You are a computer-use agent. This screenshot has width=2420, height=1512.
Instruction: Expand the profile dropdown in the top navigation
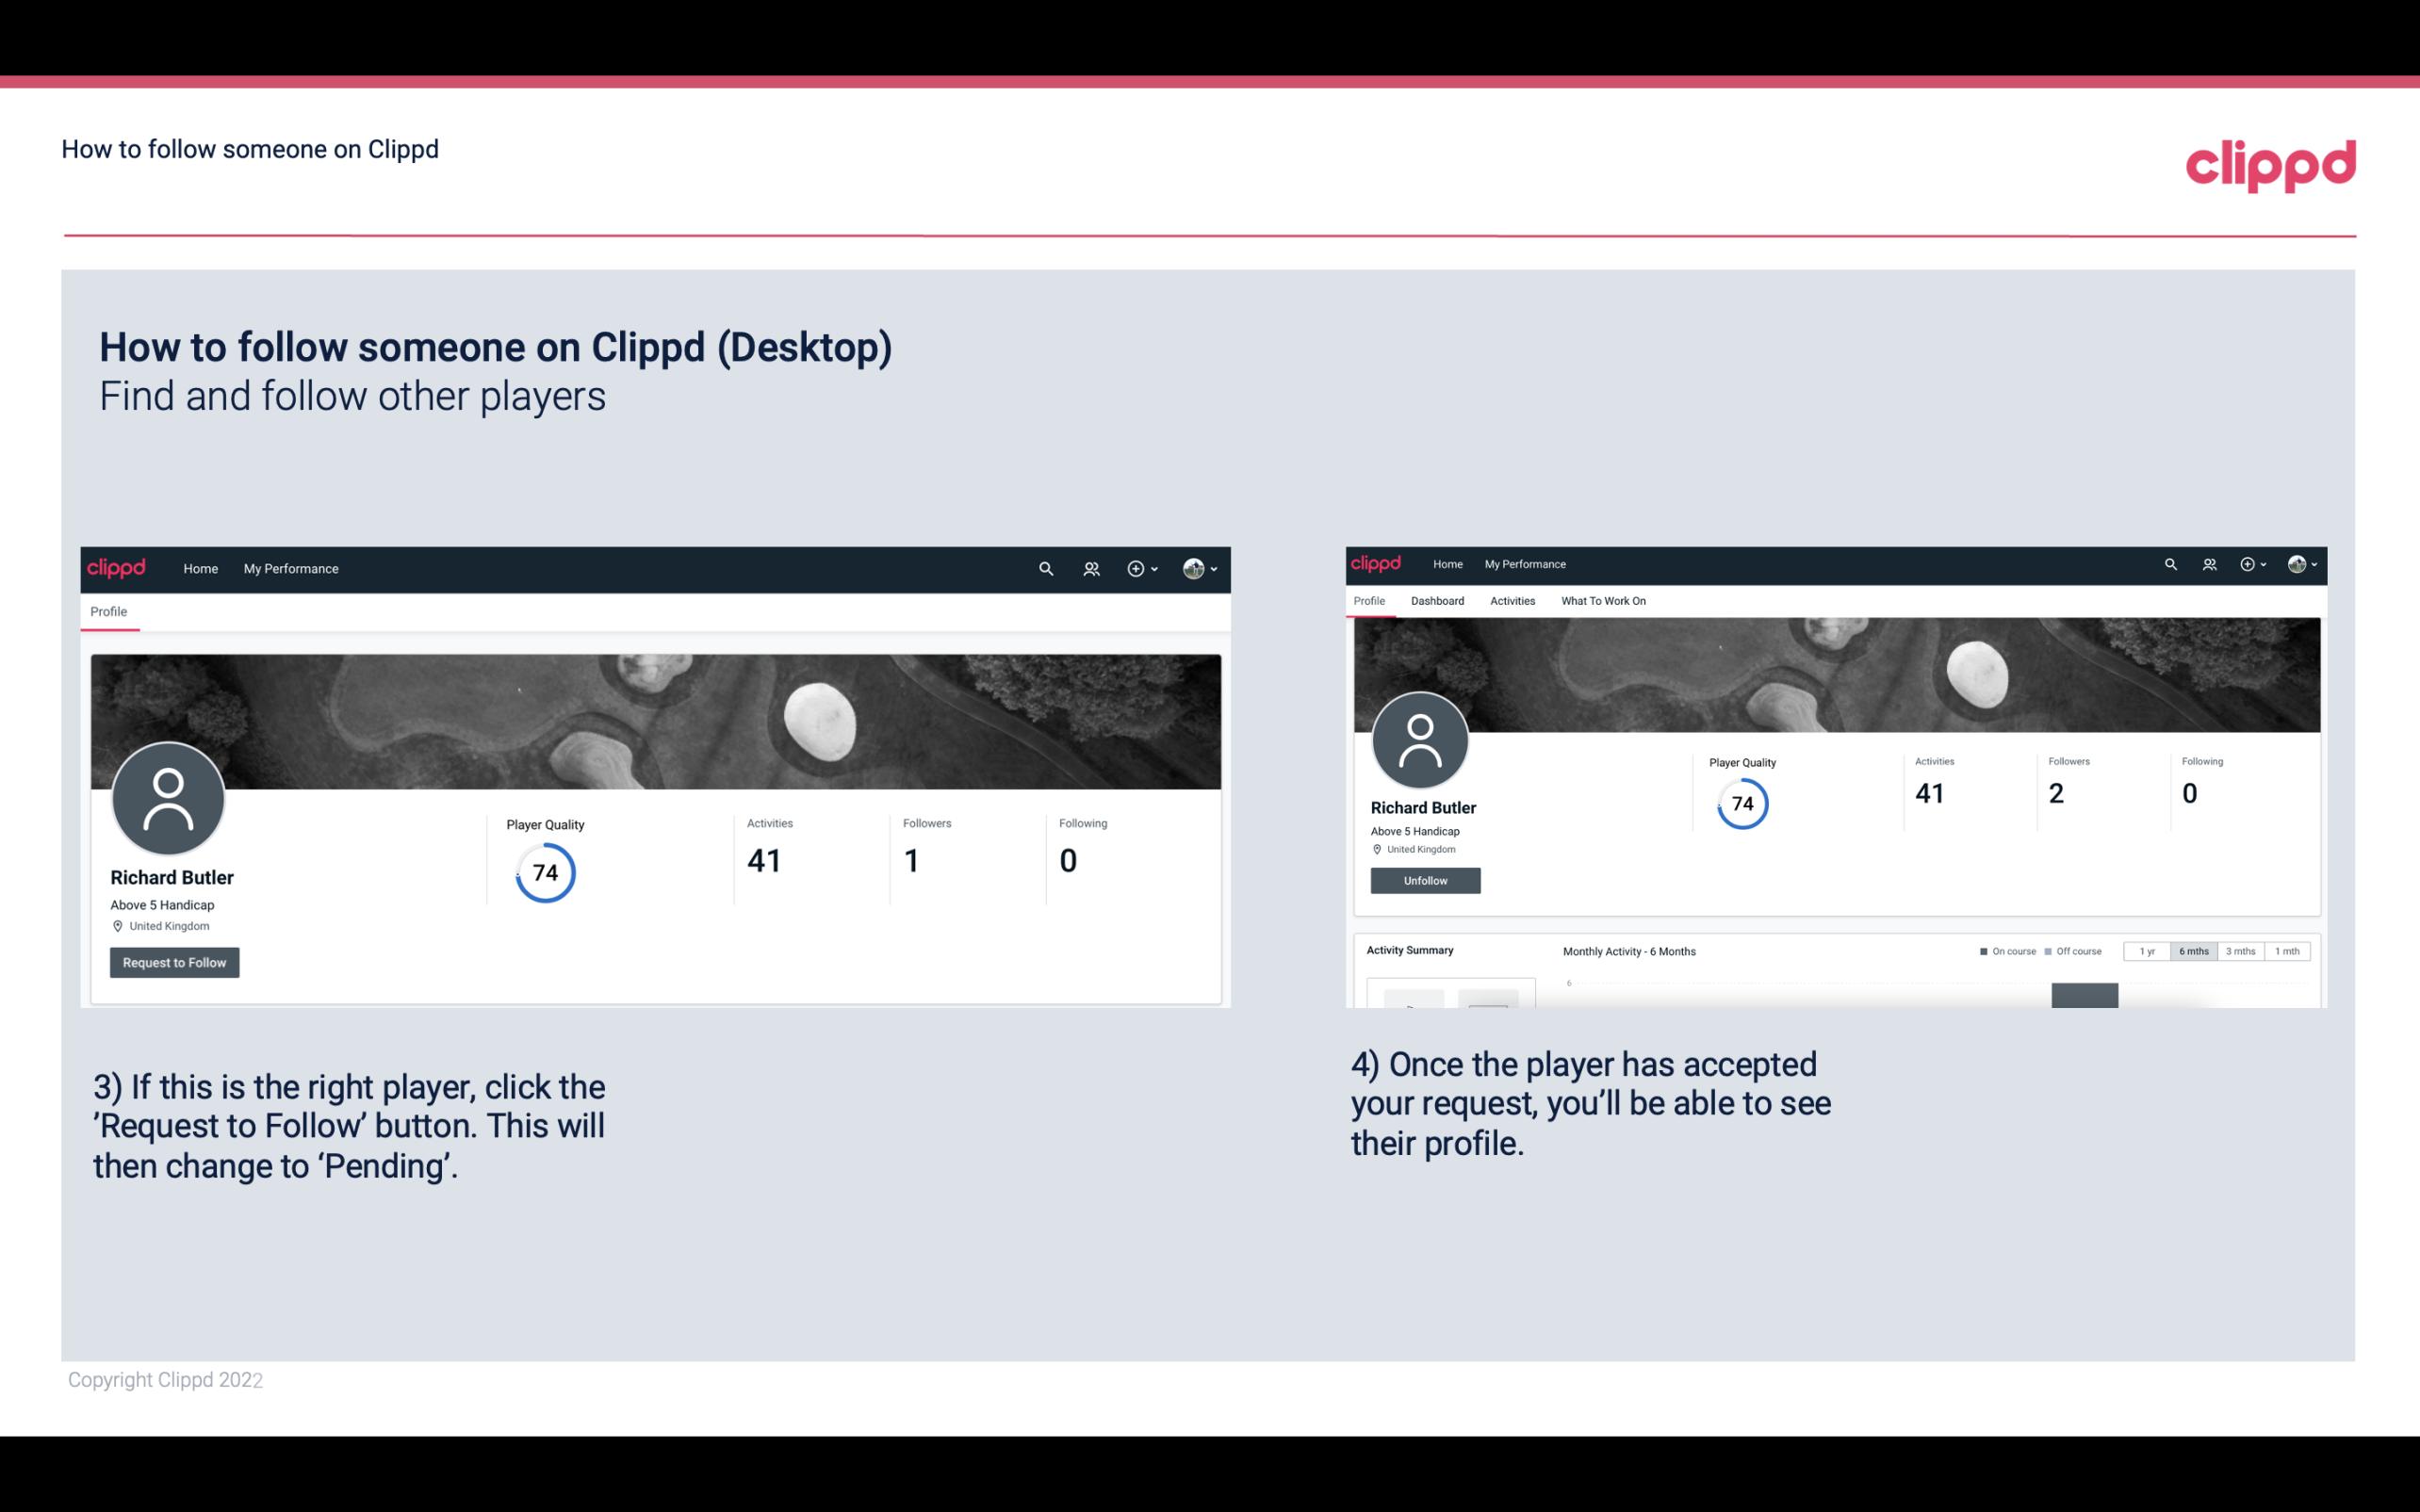pyautogui.click(x=1201, y=568)
